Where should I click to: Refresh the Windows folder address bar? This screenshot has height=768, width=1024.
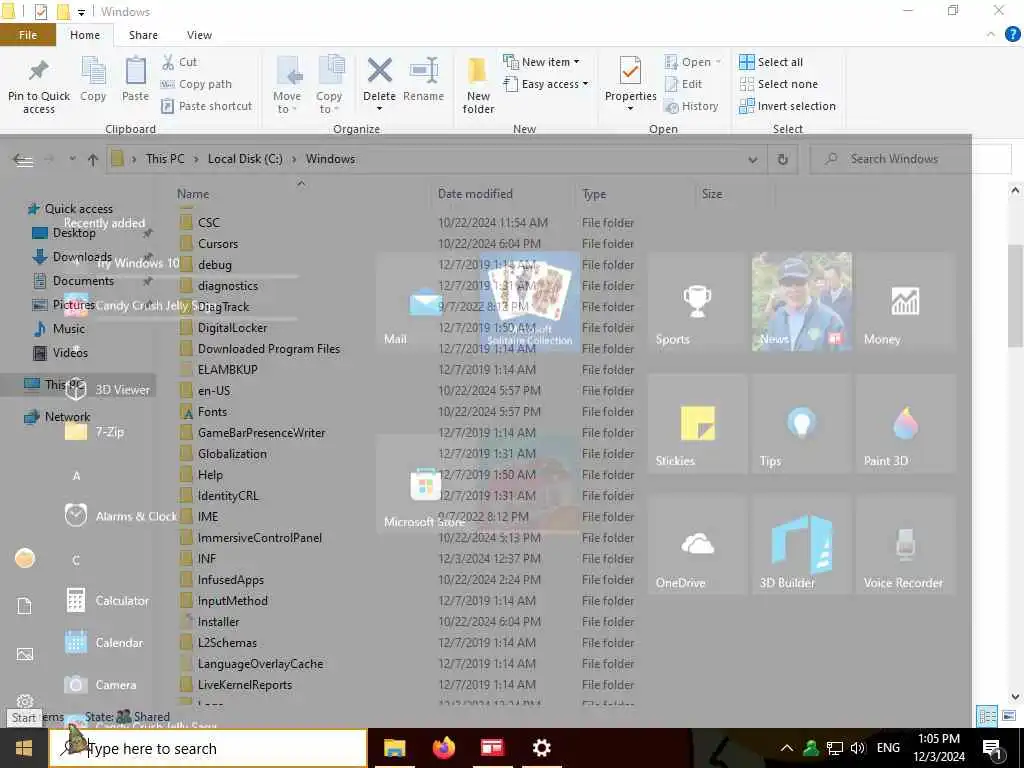click(782, 159)
